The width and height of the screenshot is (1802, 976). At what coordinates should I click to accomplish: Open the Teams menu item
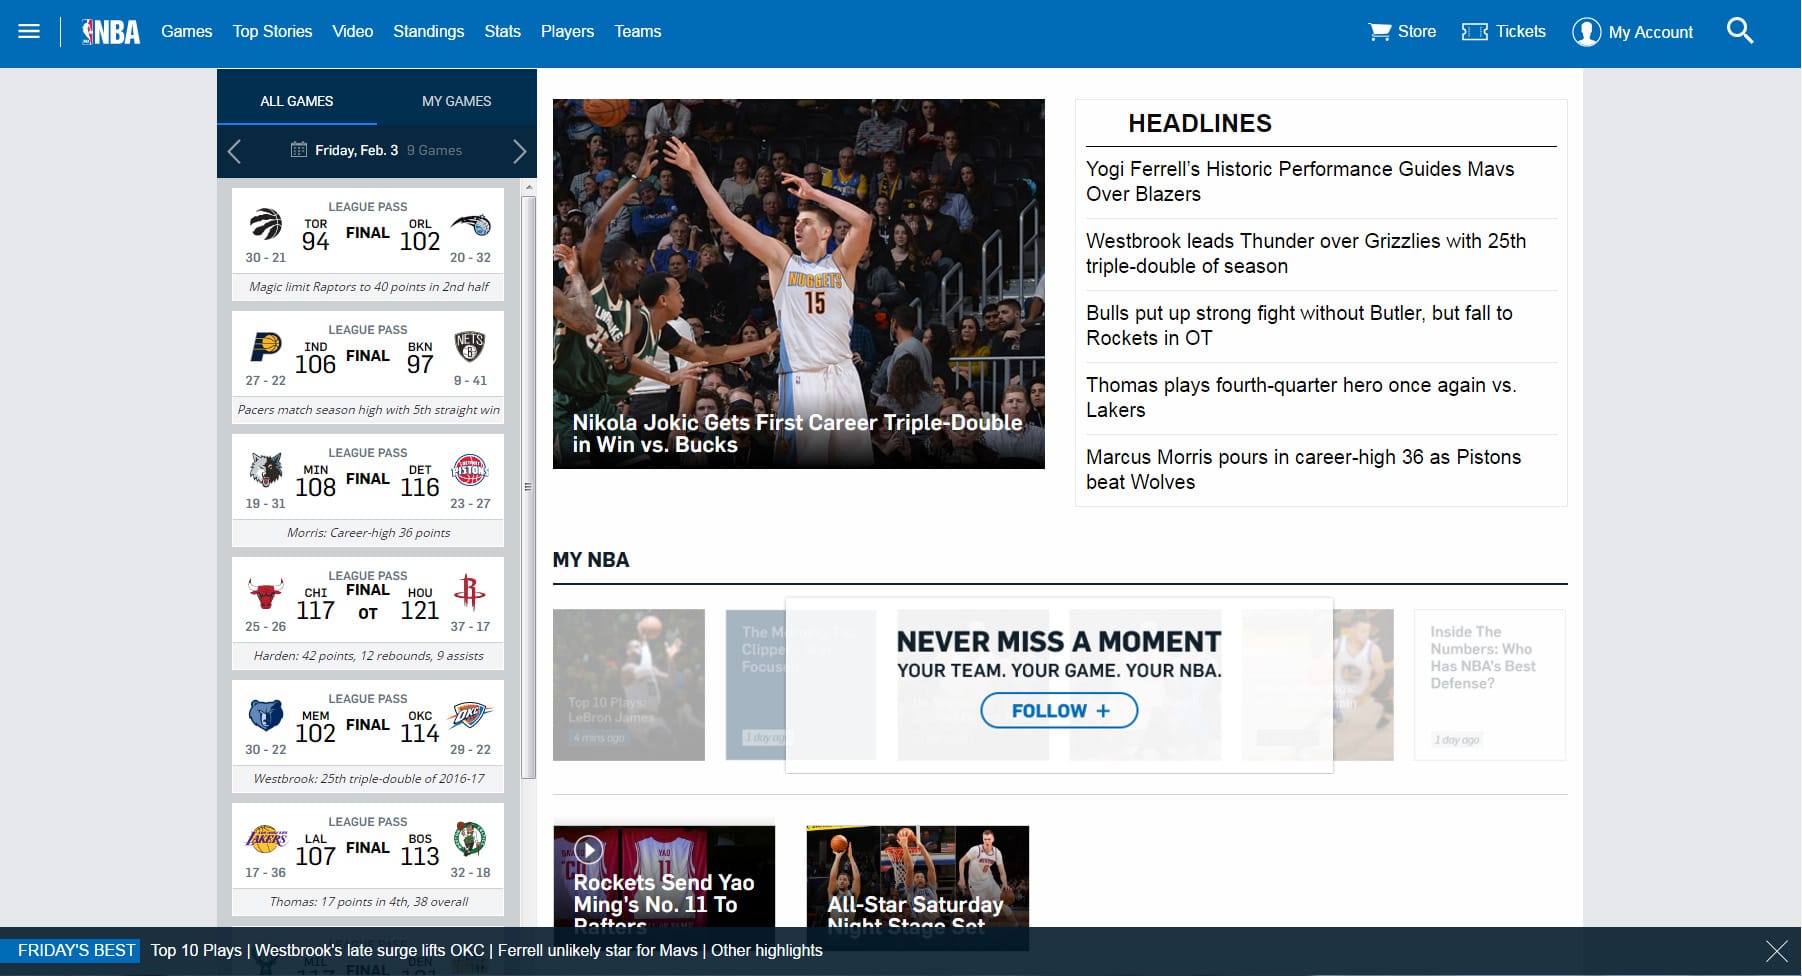[x=638, y=32]
